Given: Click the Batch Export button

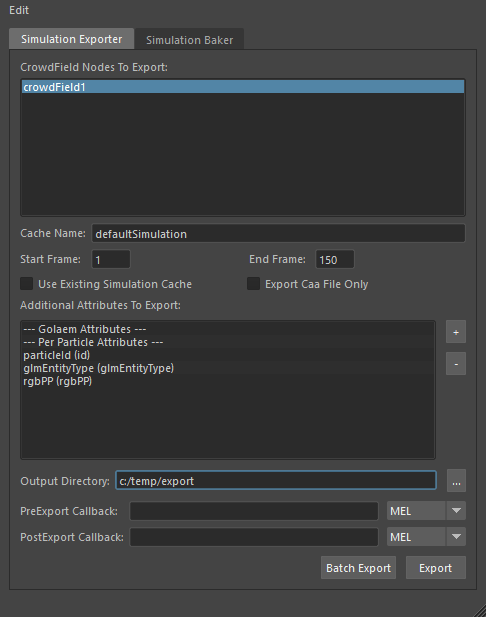Looking at the screenshot, I should coord(358,567).
